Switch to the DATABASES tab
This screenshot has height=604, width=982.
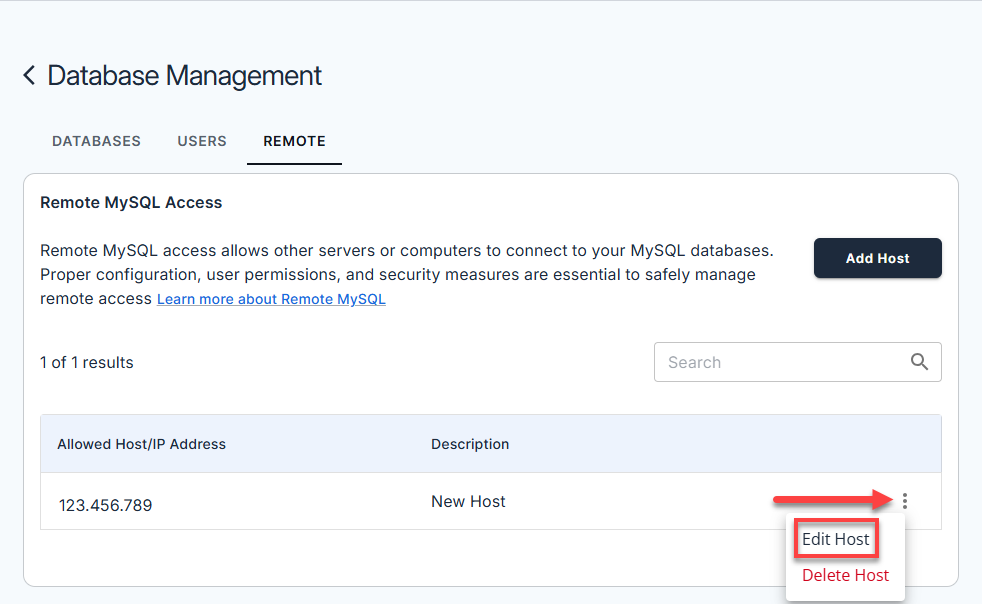(96, 141)
